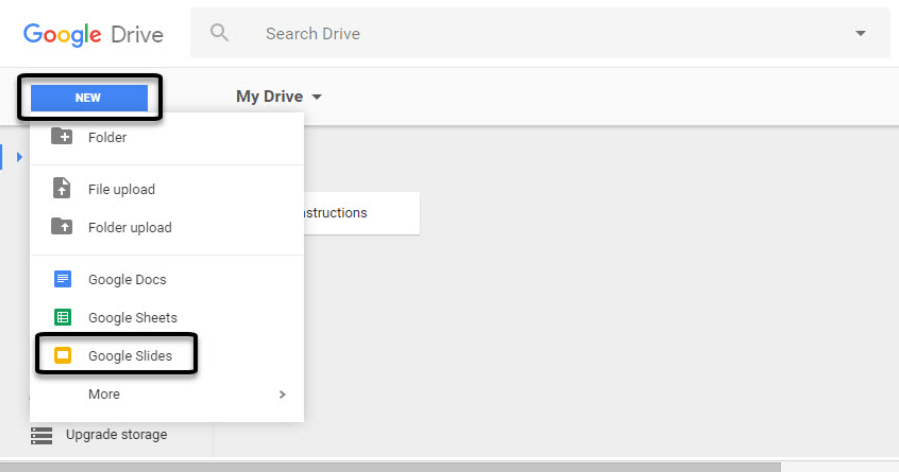Image resolution: width=899 pixels, height=472 pixels.
Task: Choose the Google Slides text label in menu
Action: [130, 356]
